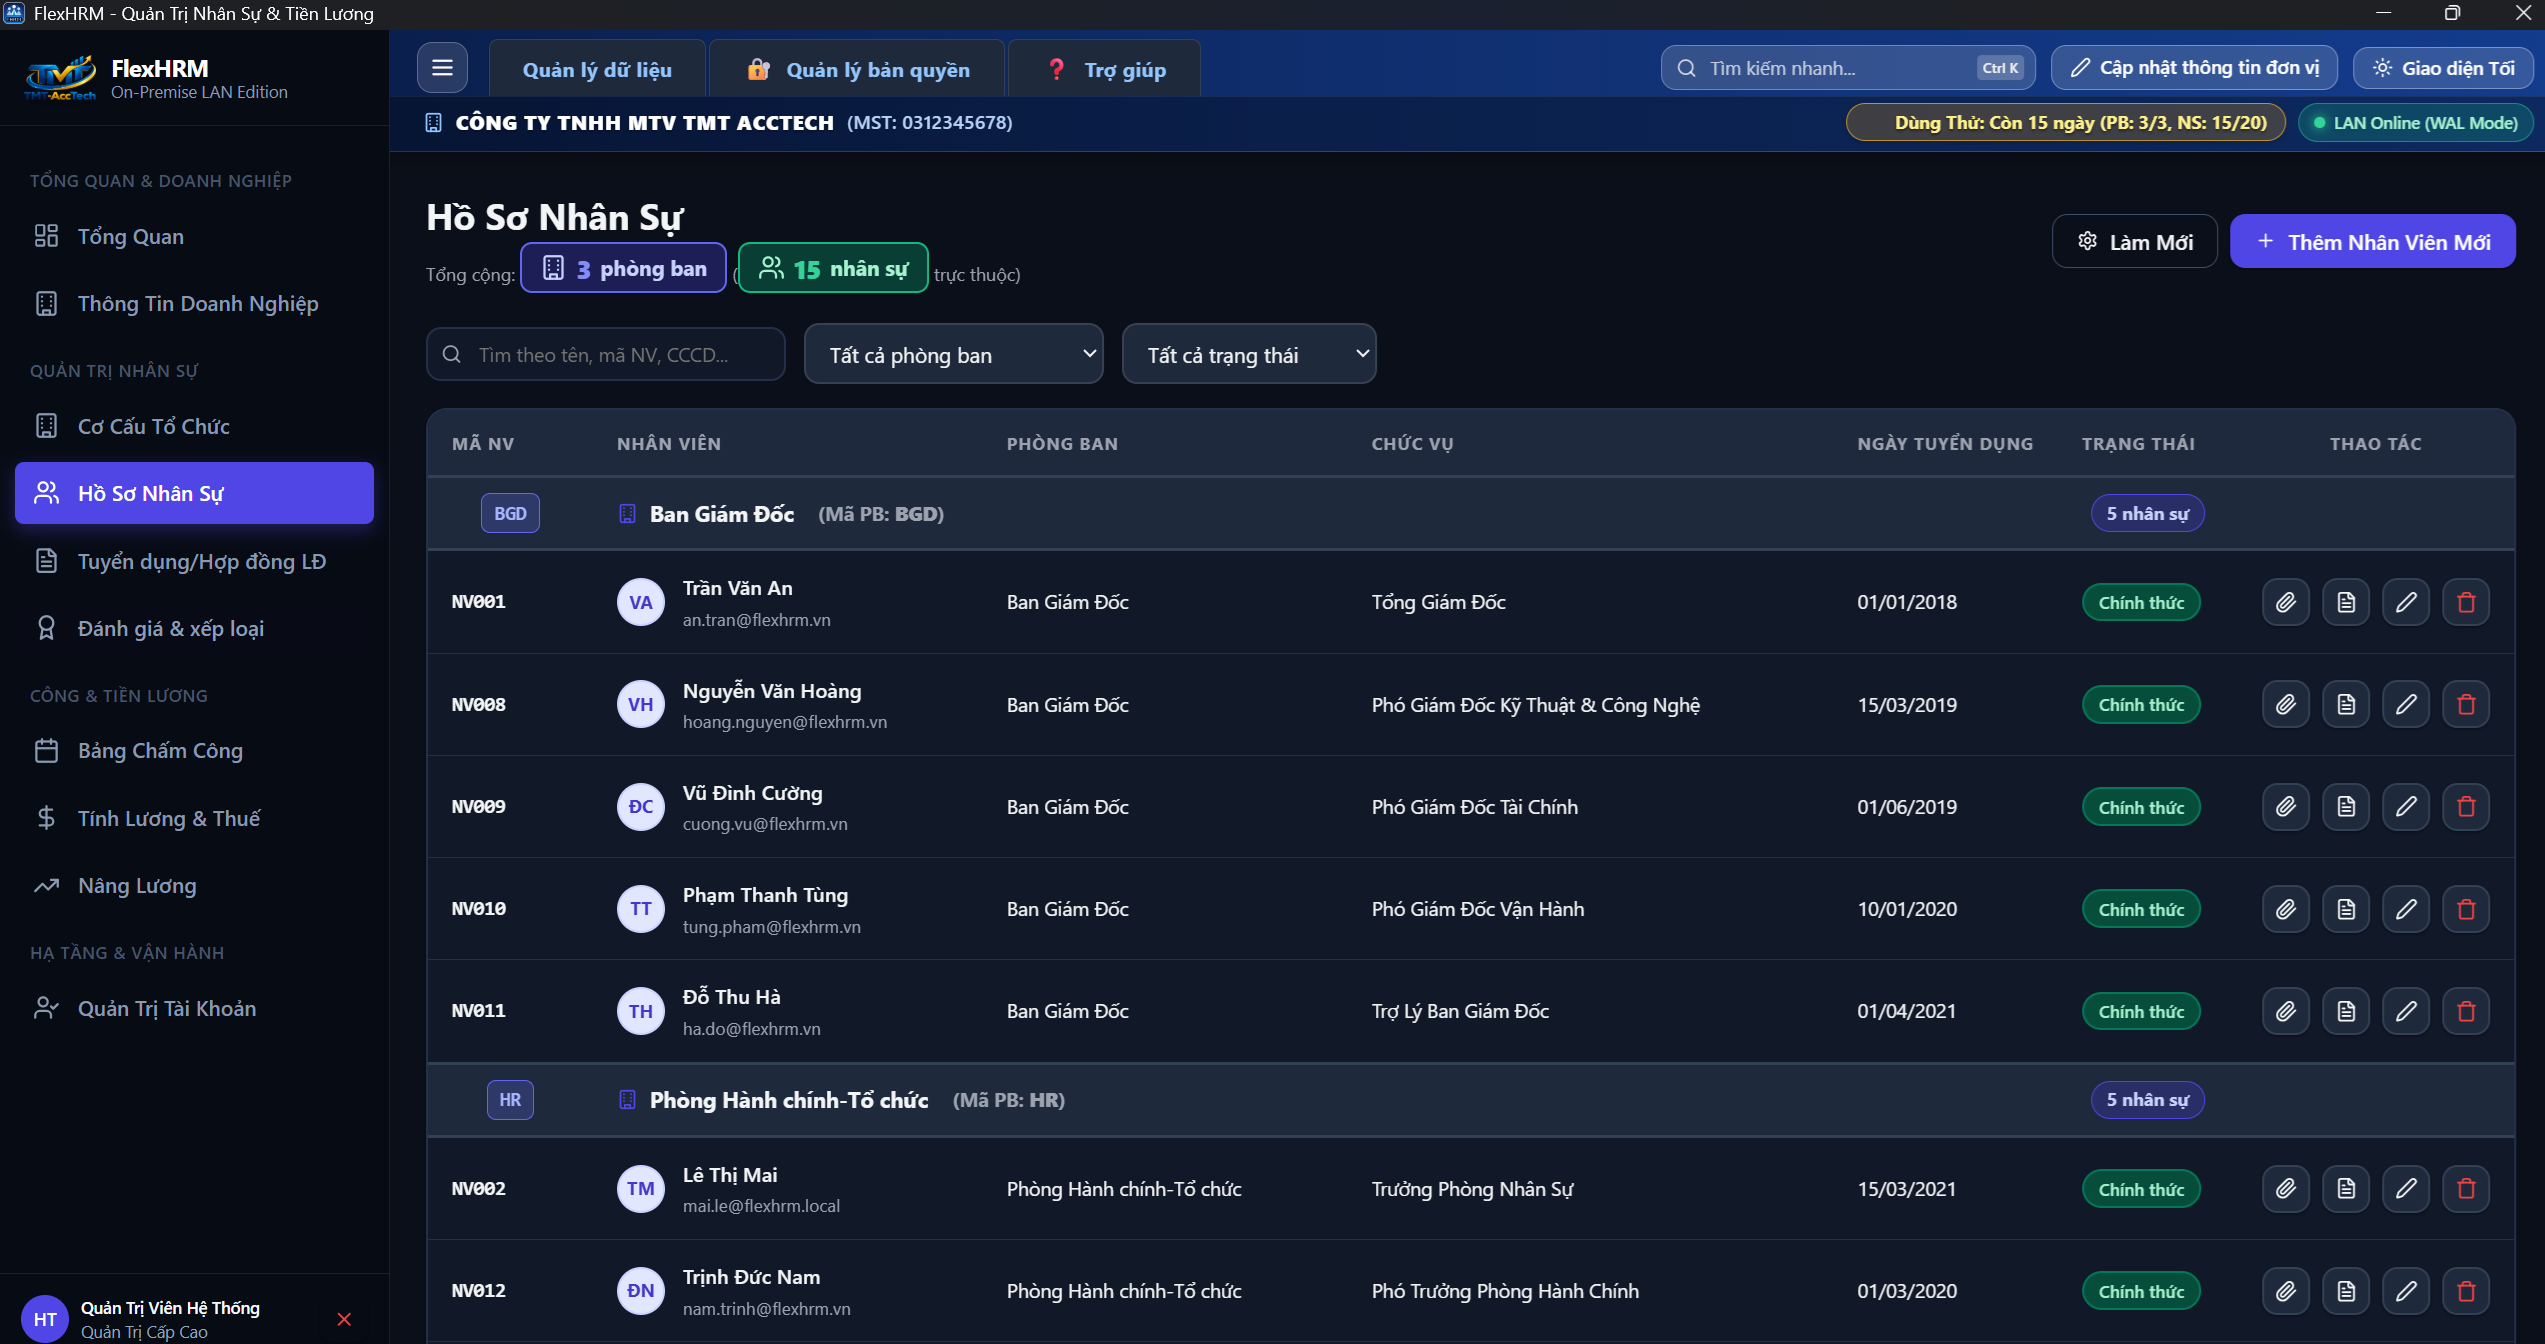Image resolution: width=2545 pixels, height=1344 pixels.
Task: Open the Quản lý bản quyền tab
Action: point(857,69)
